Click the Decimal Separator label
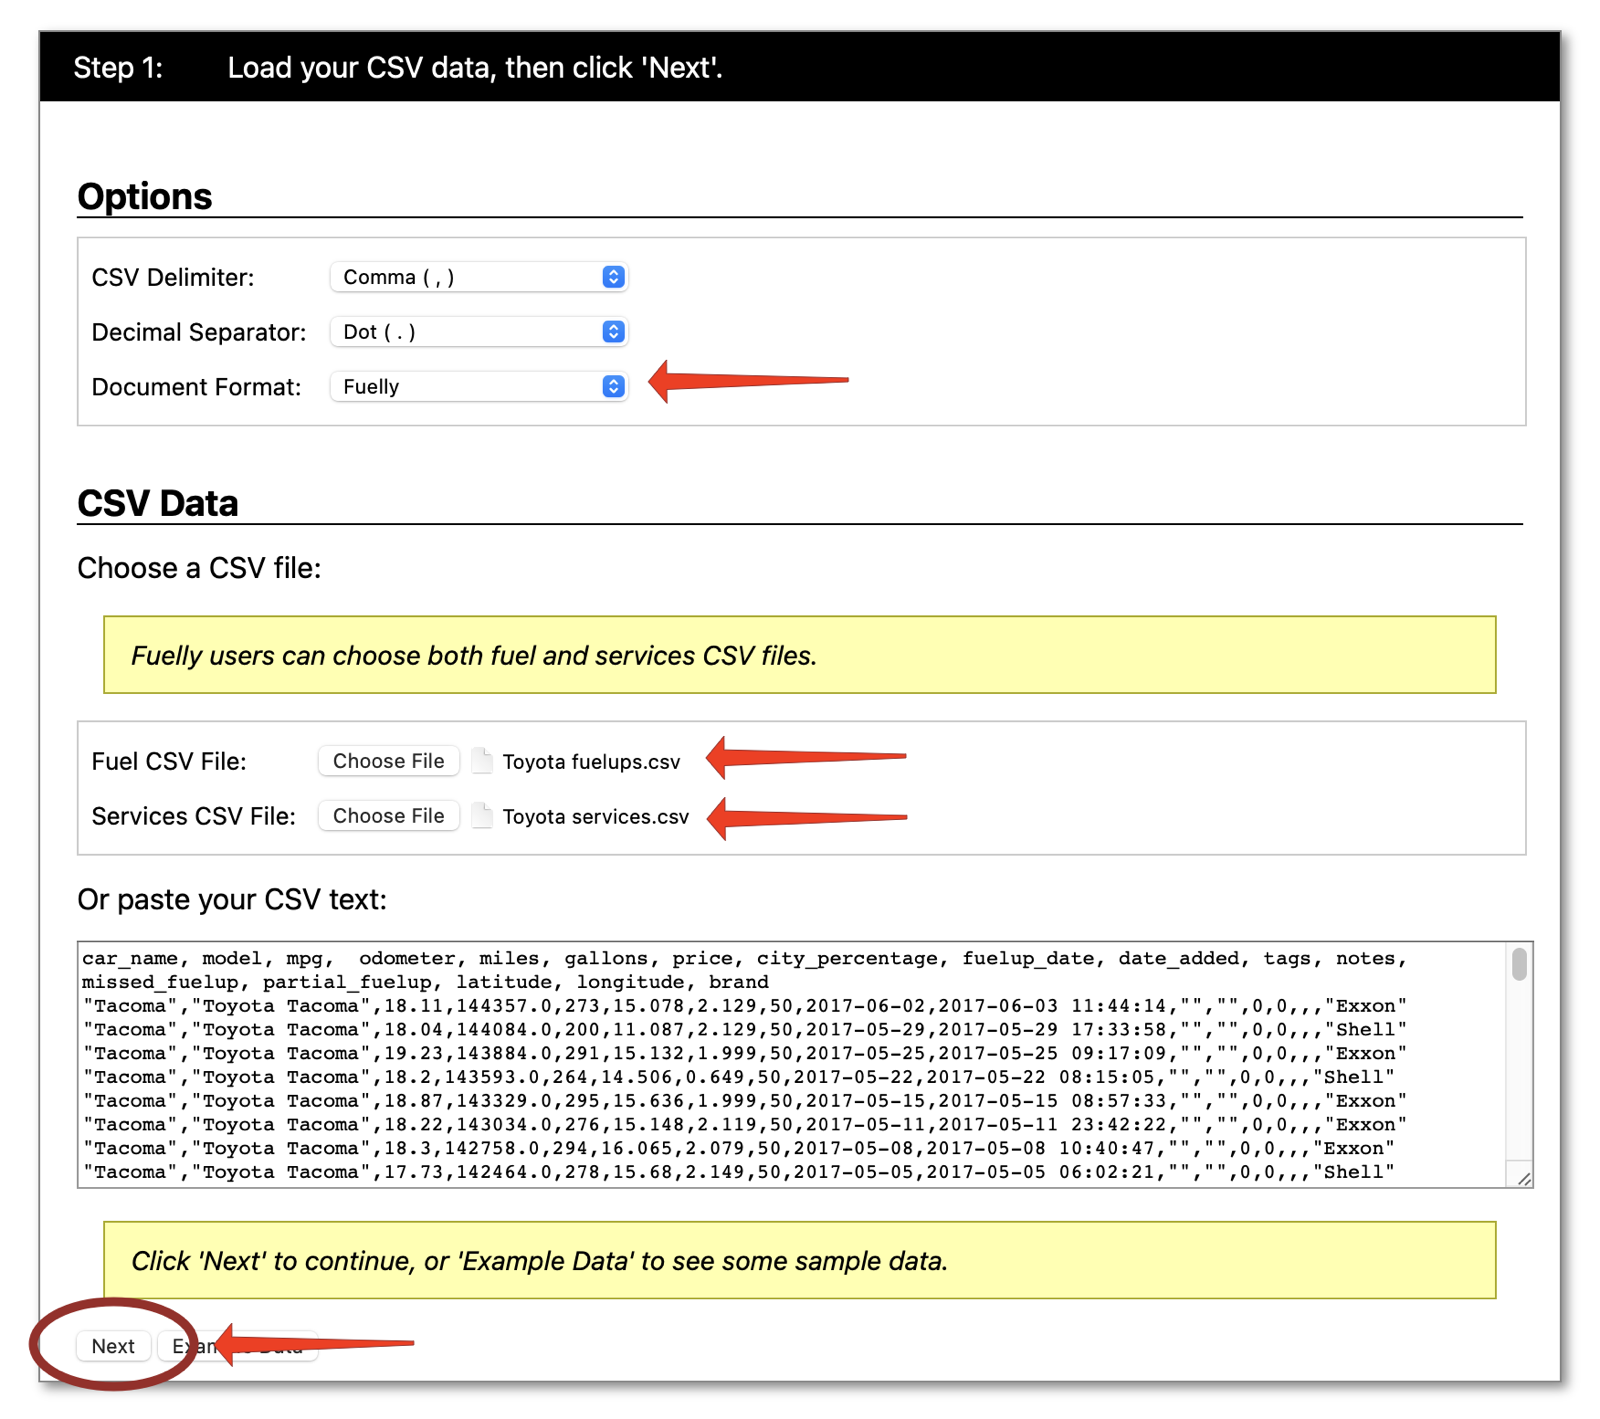1600x1419 pixels. pos(199,333)
